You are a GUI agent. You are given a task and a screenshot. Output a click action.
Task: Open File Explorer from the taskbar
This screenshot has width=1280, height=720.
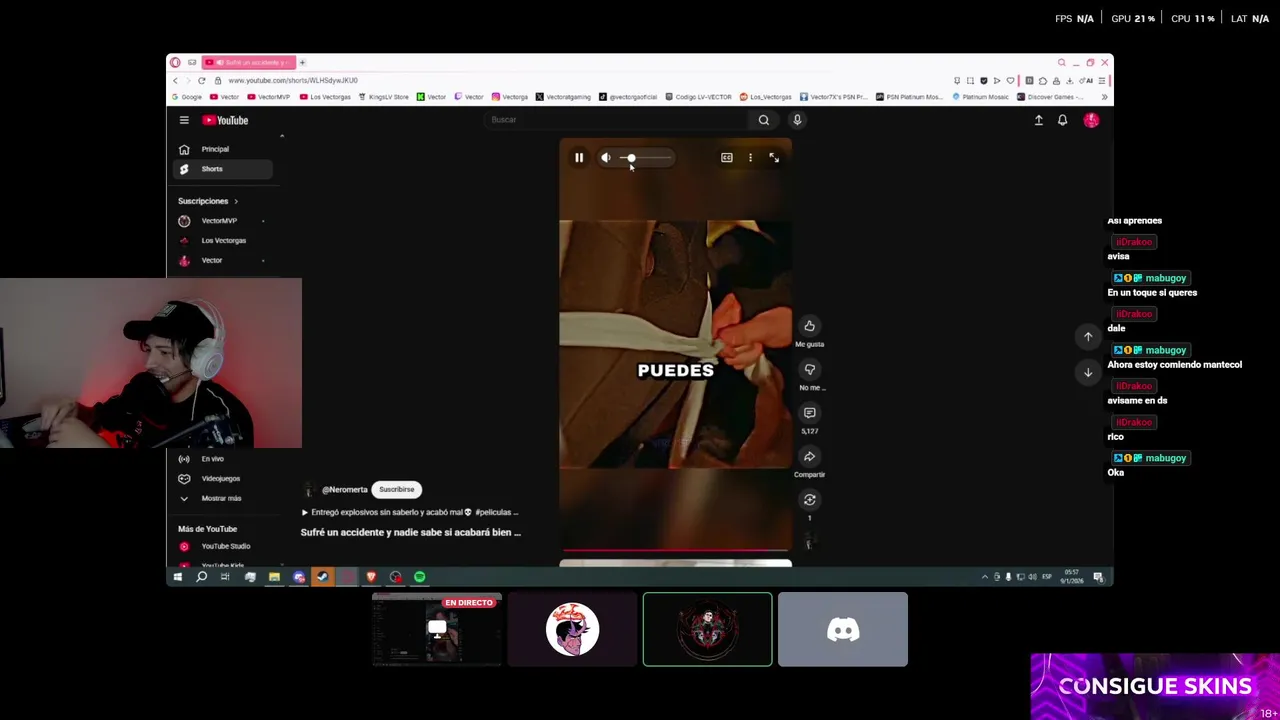coord(274,577)
